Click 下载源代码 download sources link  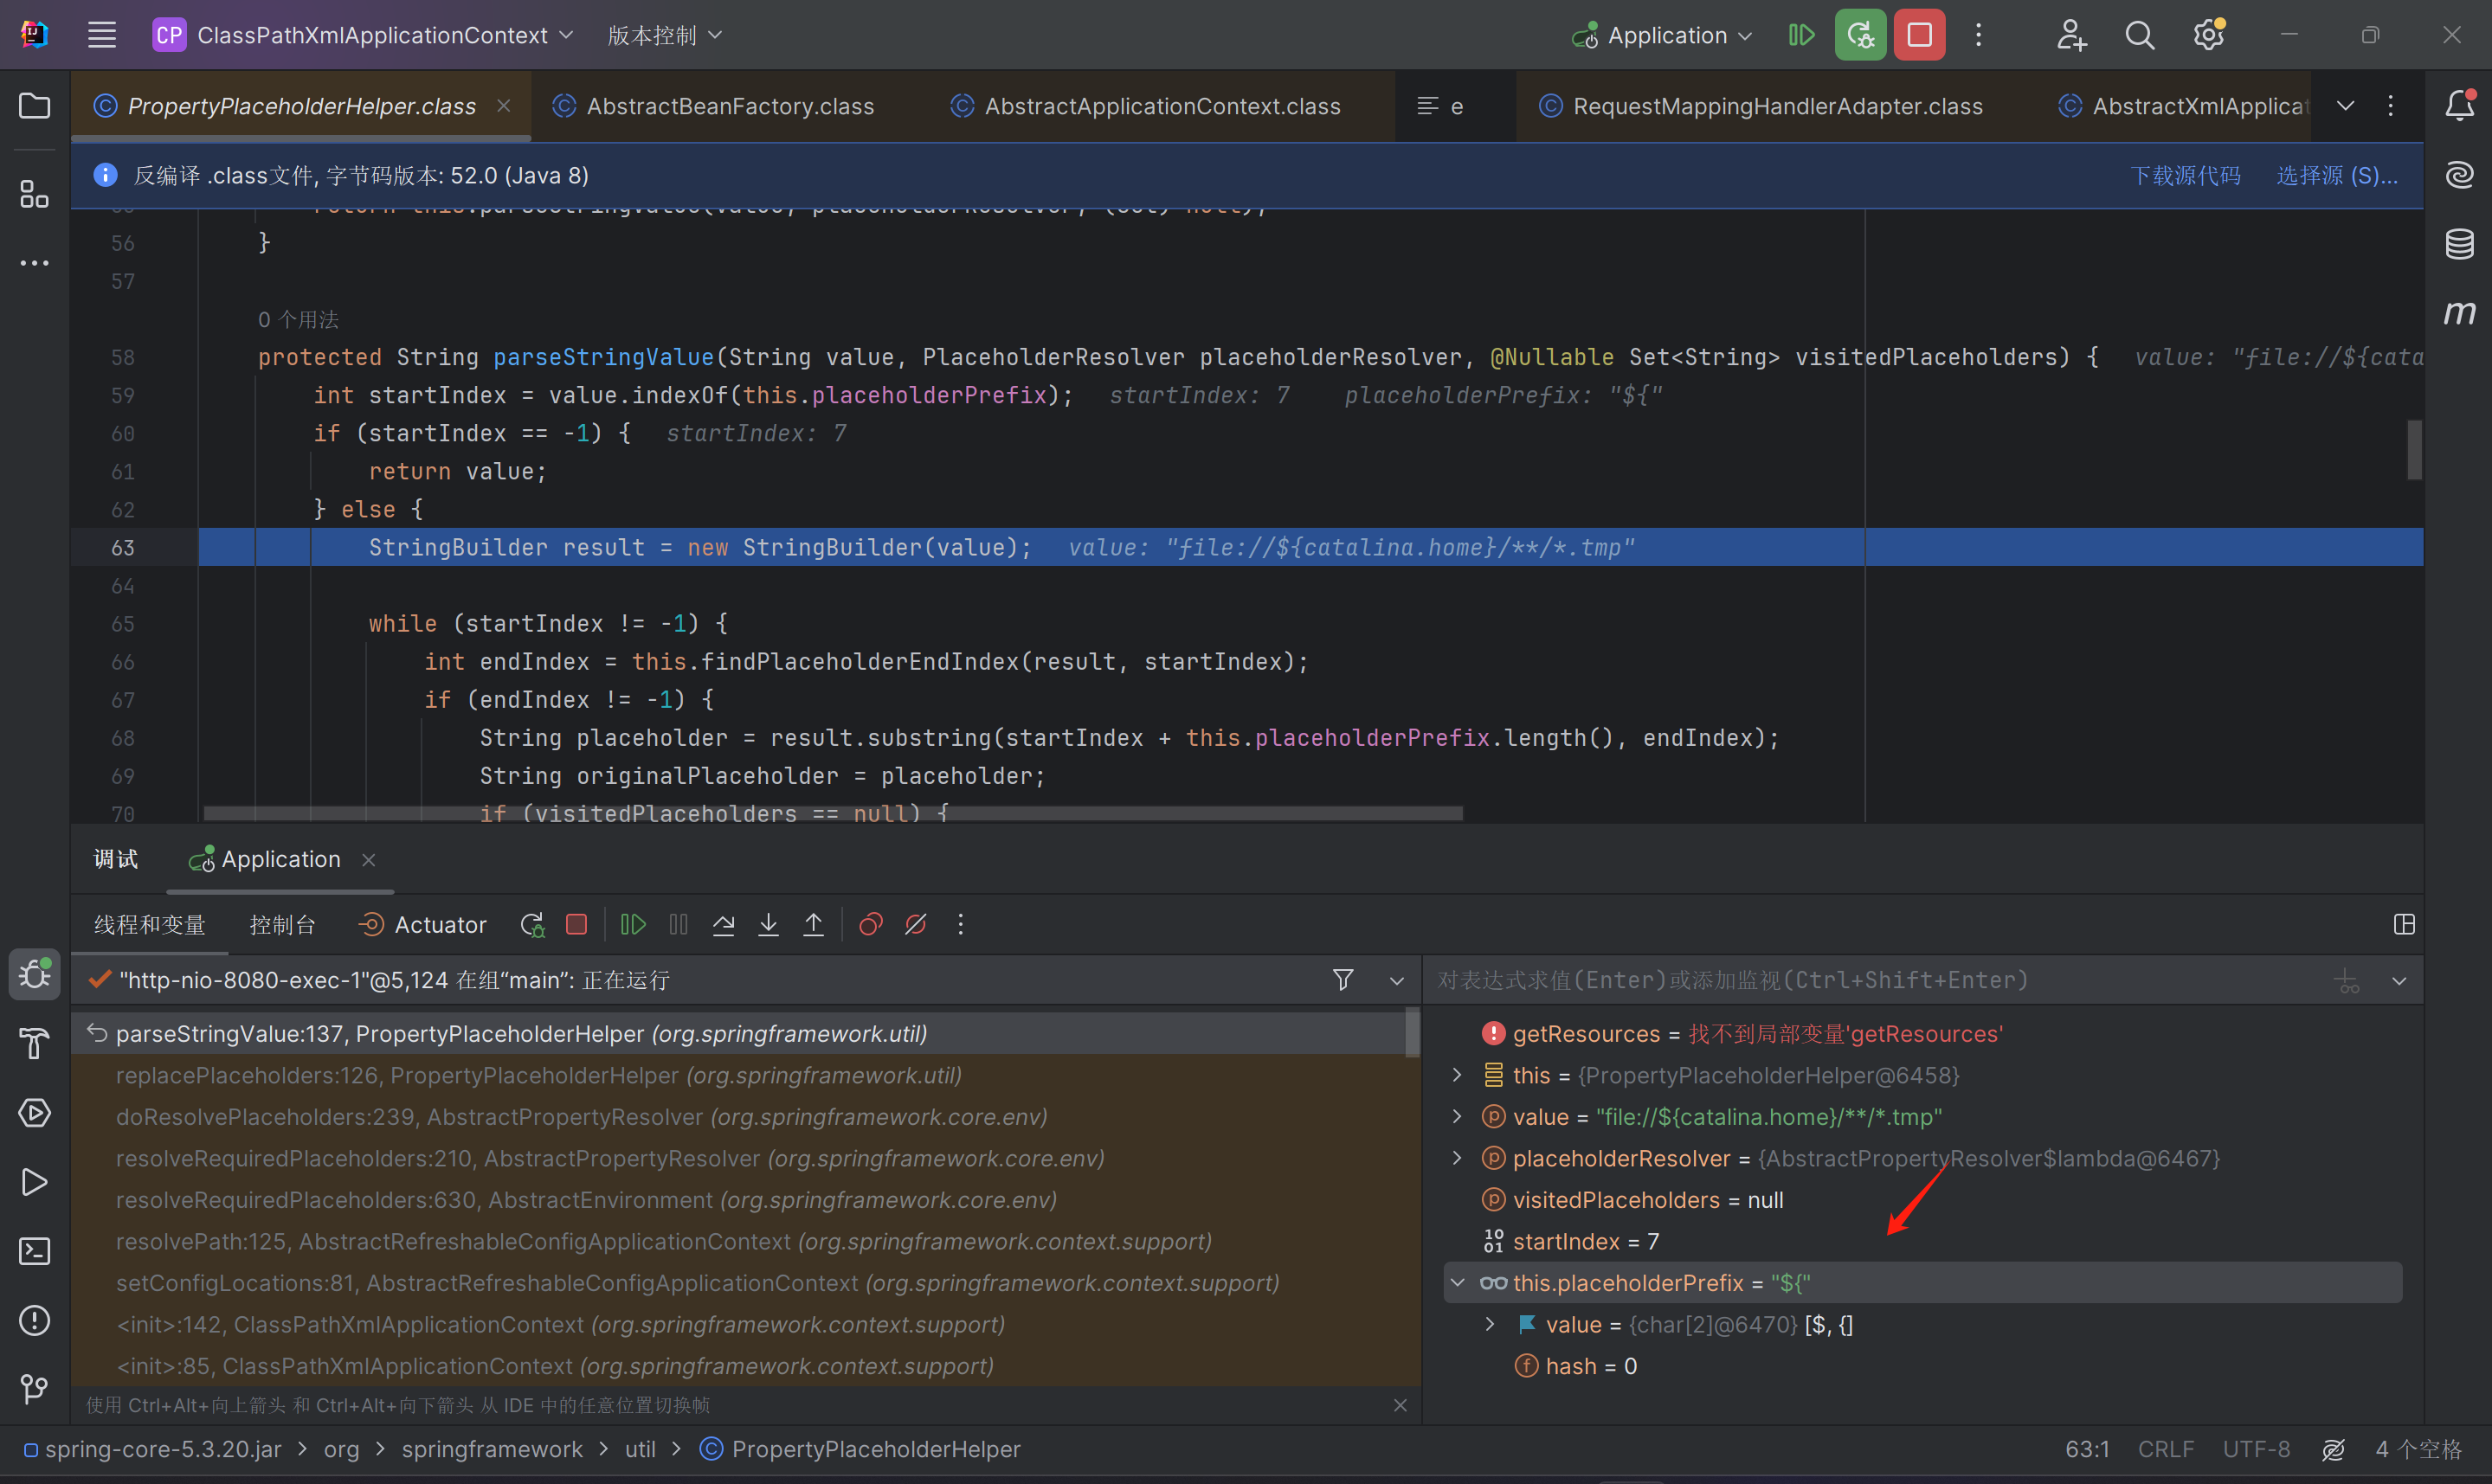tap(2185, 176)
